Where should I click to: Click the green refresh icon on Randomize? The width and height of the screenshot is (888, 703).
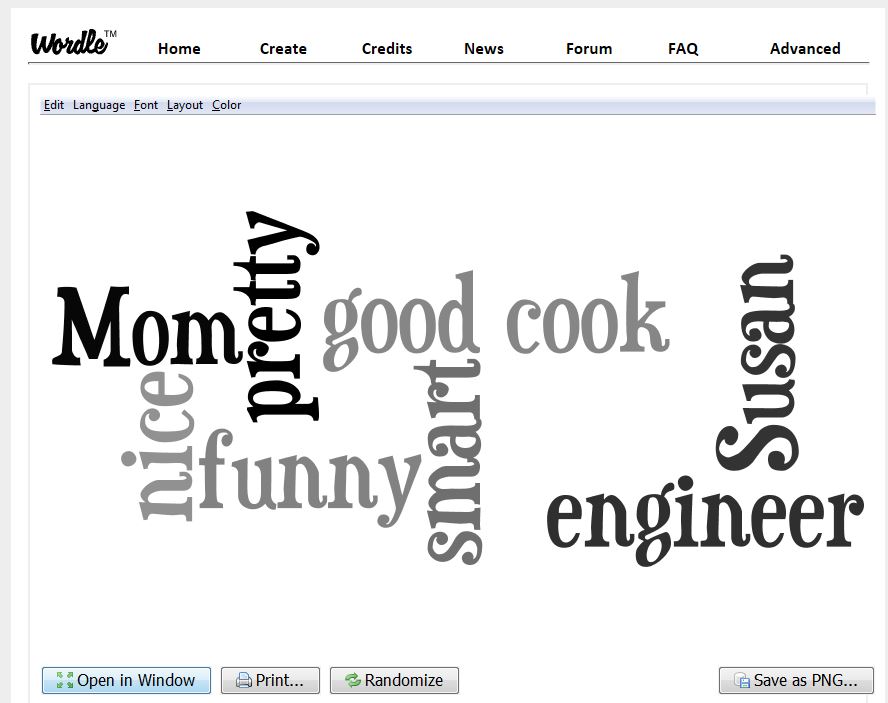[x=352, y=681]
